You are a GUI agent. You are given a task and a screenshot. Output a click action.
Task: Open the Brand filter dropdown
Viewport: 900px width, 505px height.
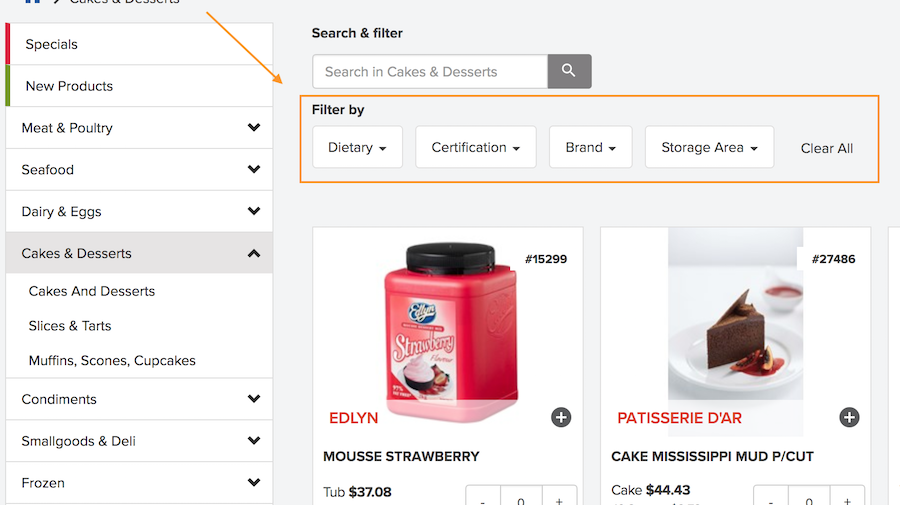coord(590,147)
